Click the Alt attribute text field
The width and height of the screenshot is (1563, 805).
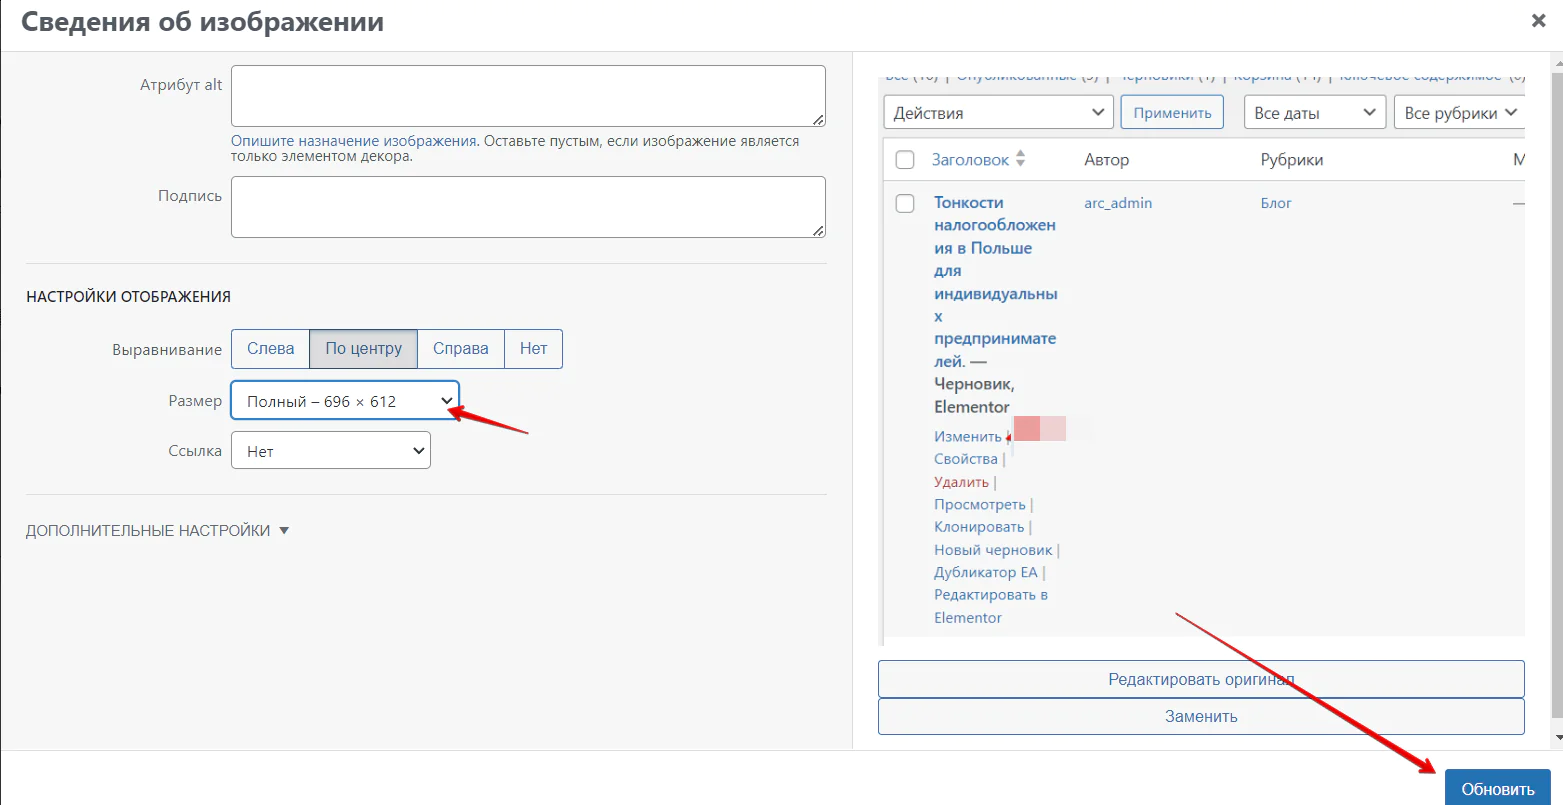click(527, 96)
